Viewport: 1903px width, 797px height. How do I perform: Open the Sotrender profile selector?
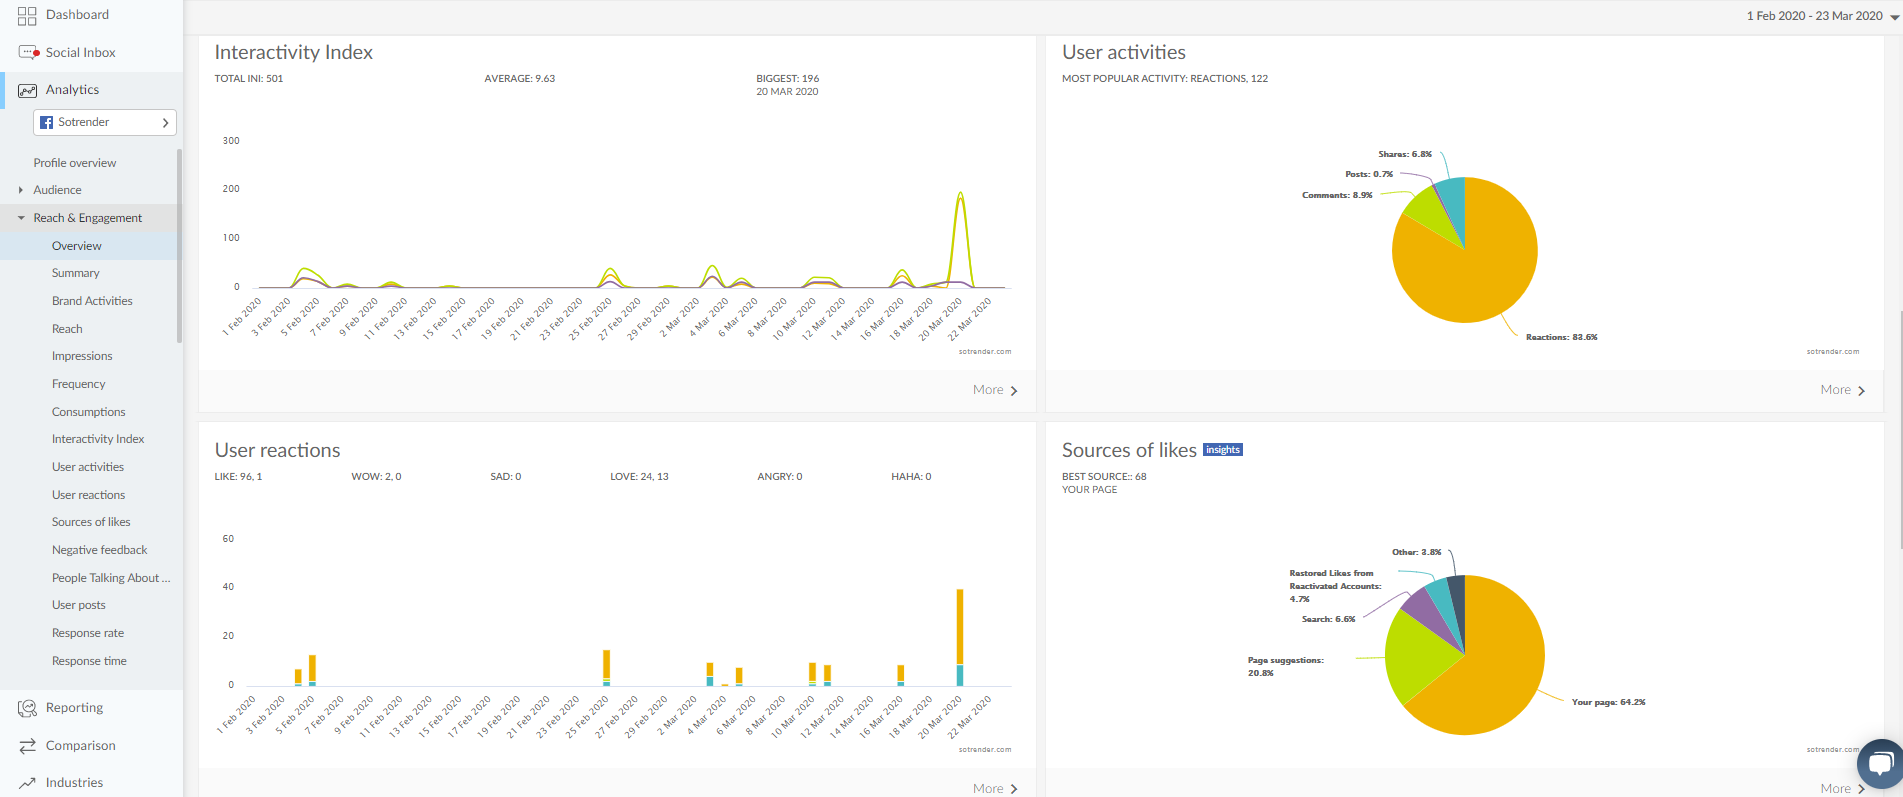(x=105, y=122)
